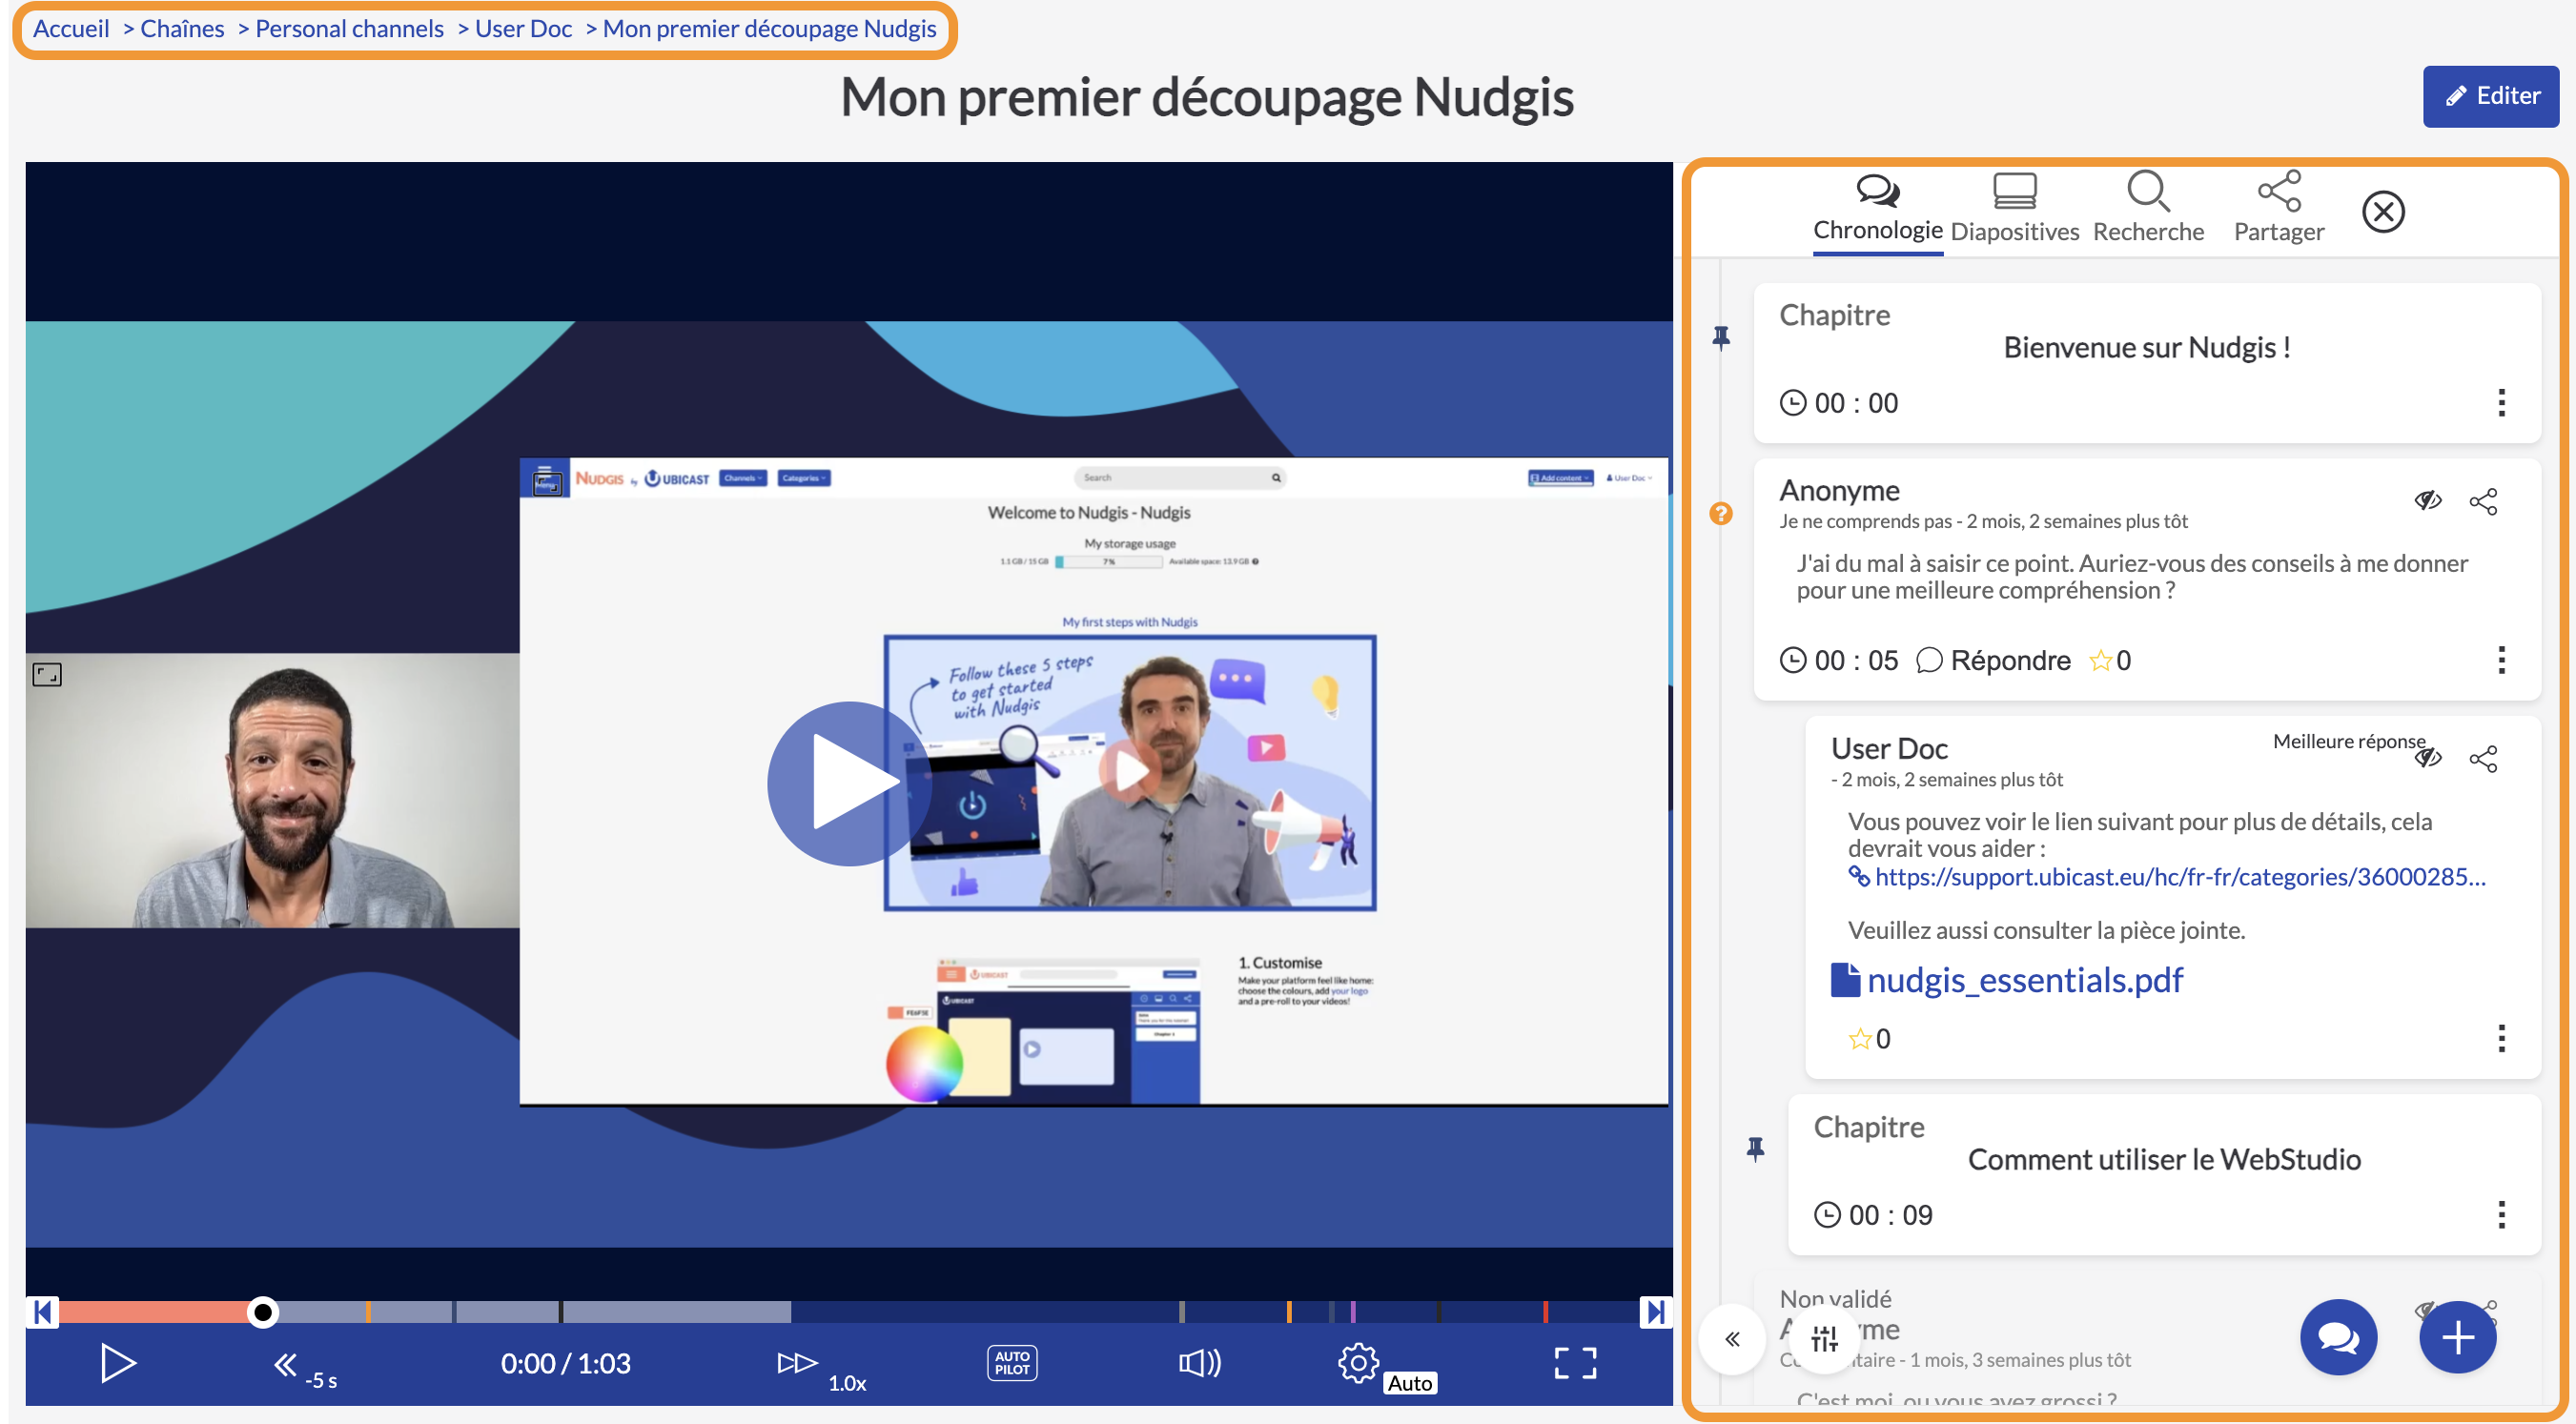Click the seek bar handle
This screenshot has height=1424, width=2576.
(x=262, y=1312)
